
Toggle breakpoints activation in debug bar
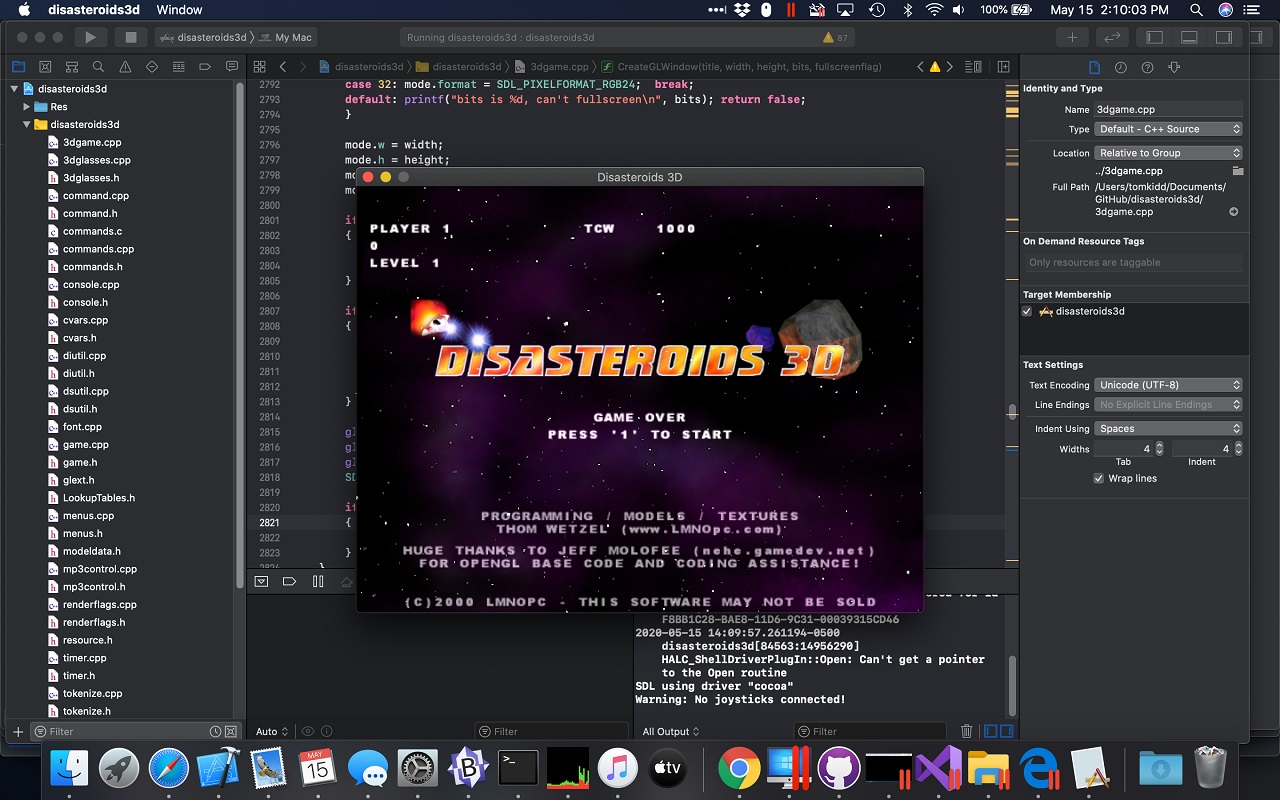(289, 581)
